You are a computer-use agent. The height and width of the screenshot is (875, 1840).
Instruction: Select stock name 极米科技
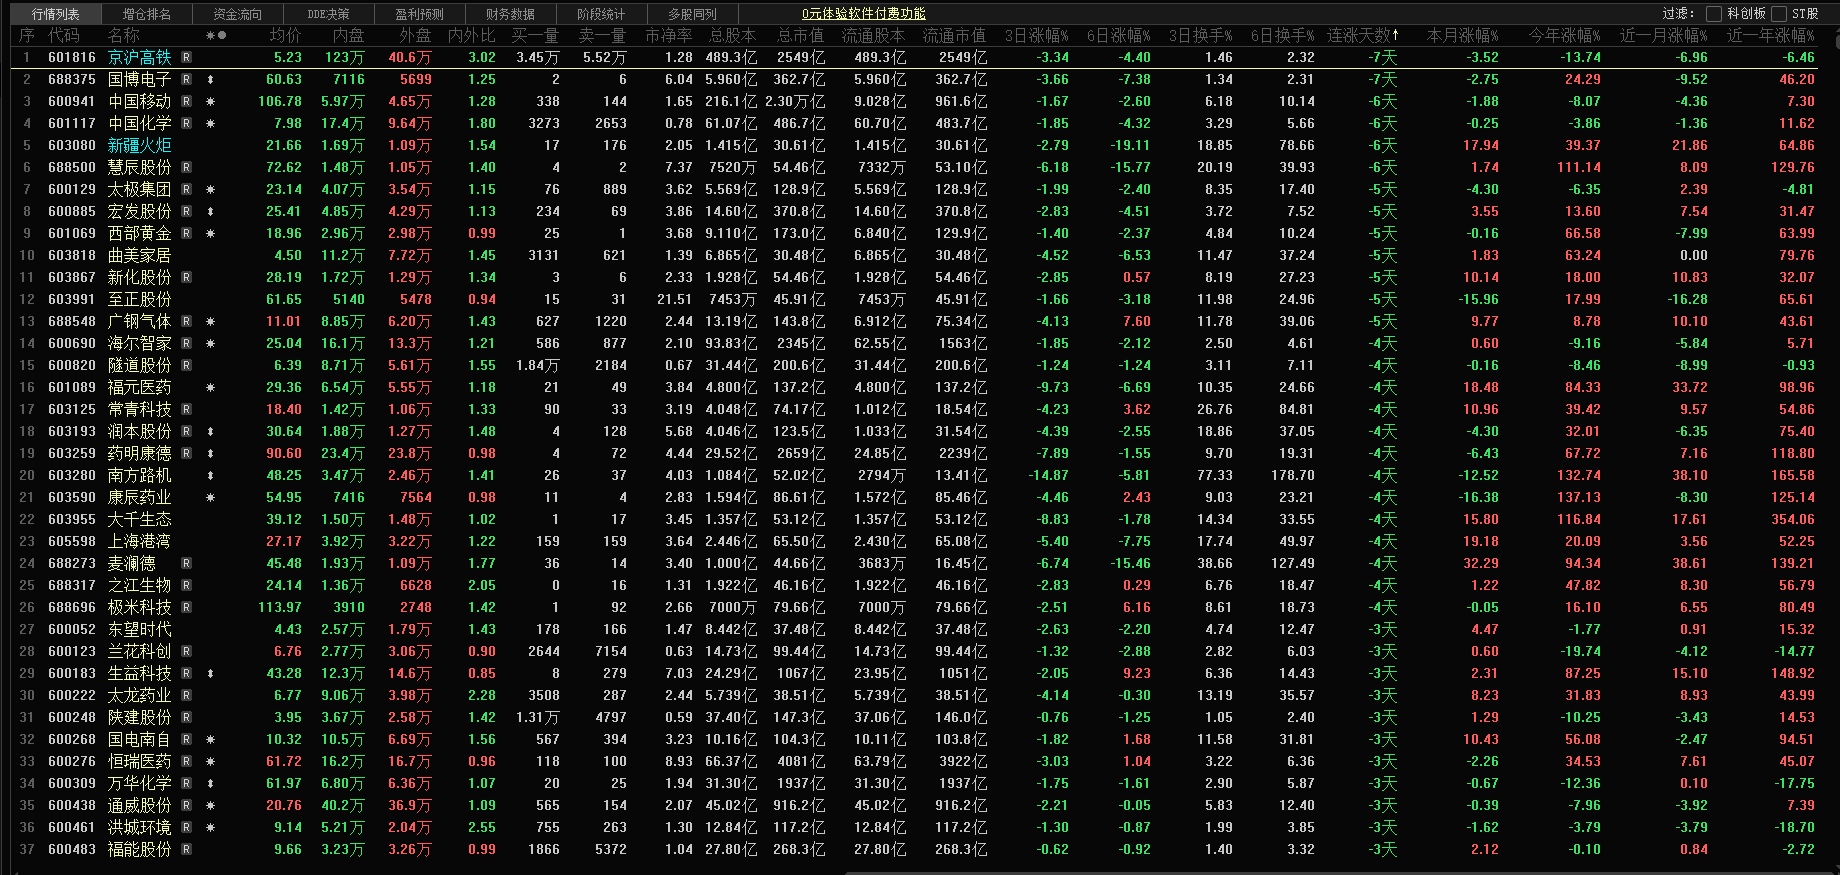coord(139,608)
